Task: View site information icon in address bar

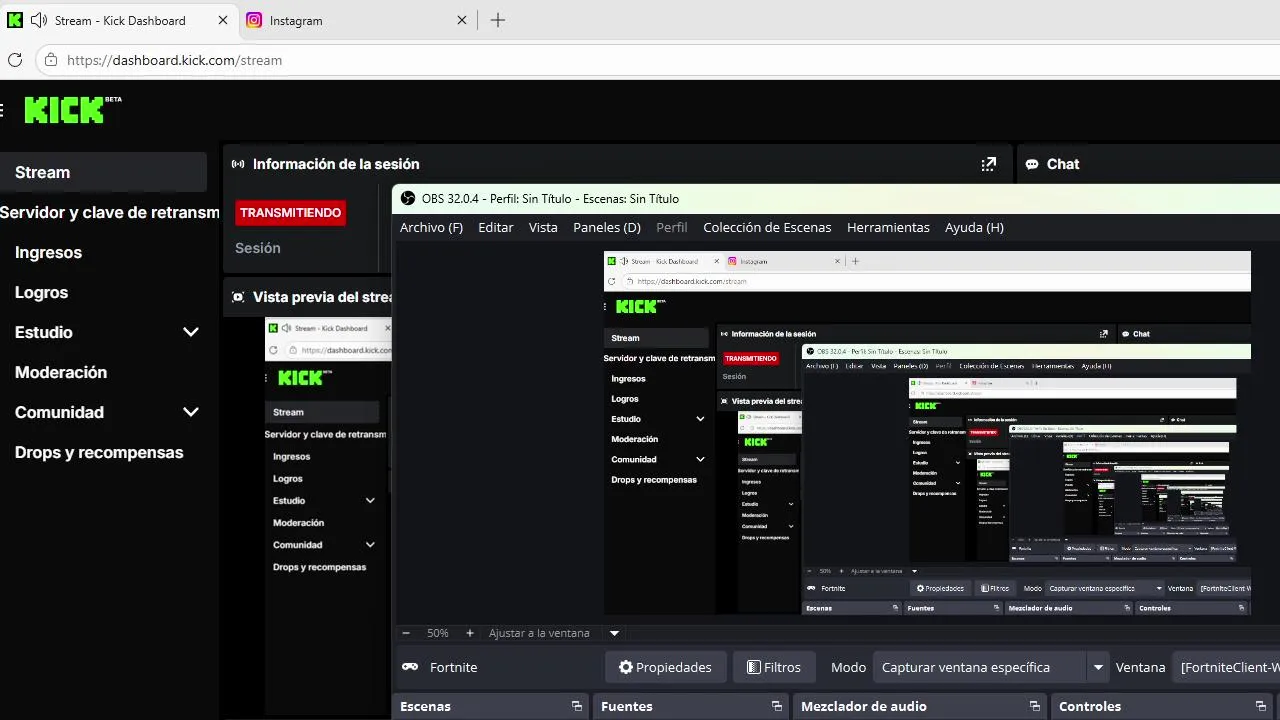Action: [x=50, y=60]
